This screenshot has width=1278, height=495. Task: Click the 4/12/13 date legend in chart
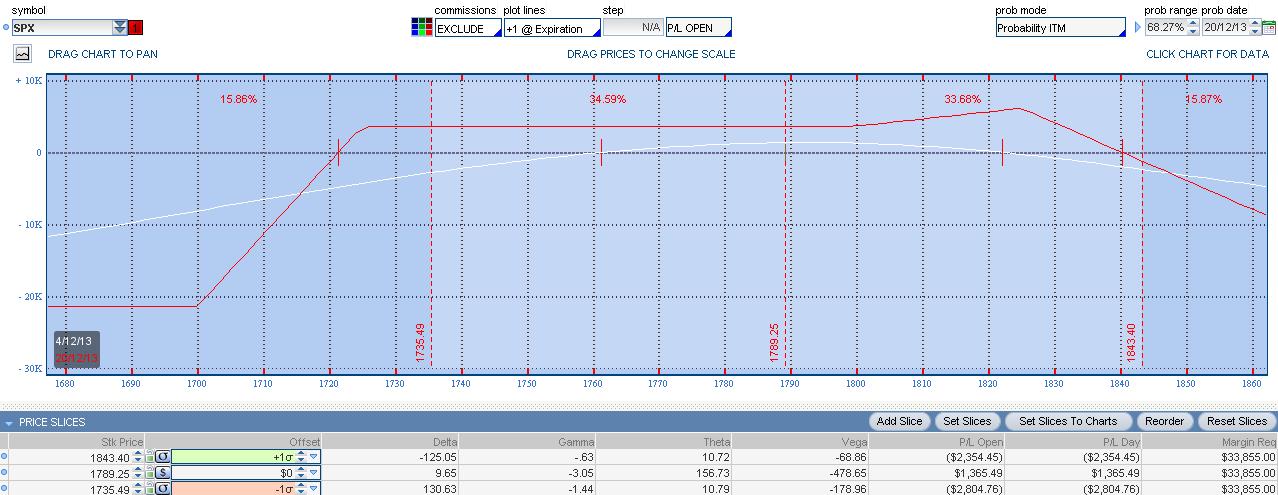click(74, 342)
